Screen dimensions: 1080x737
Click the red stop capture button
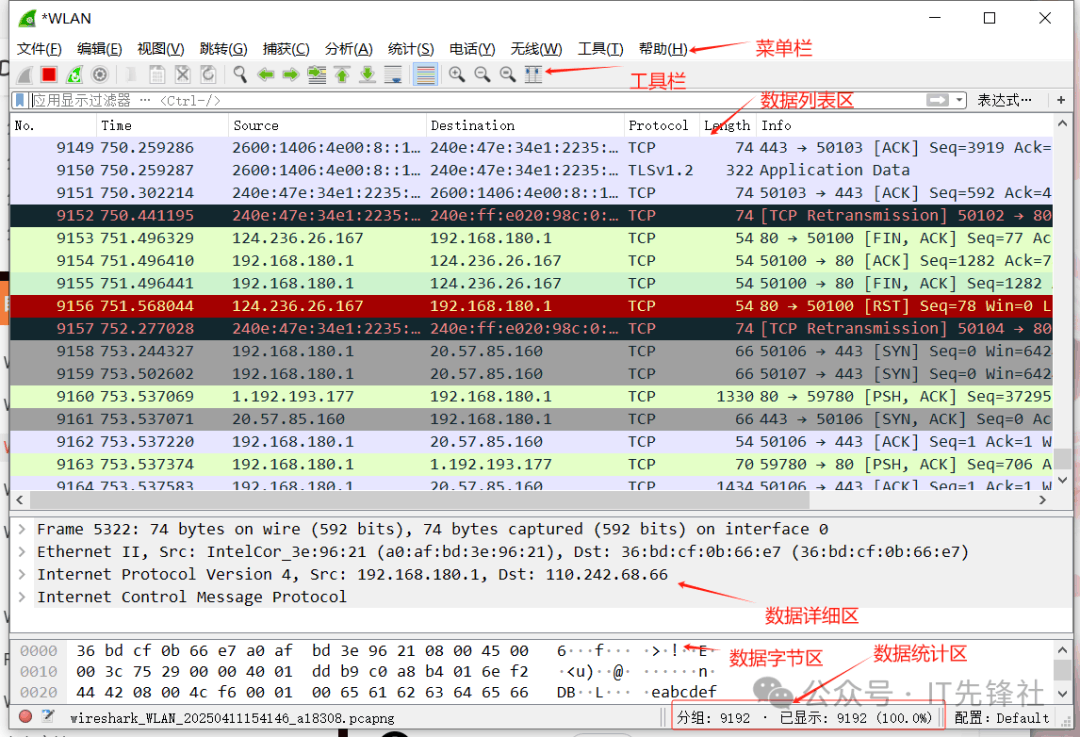pyautogui.click(x=48, y=75)
